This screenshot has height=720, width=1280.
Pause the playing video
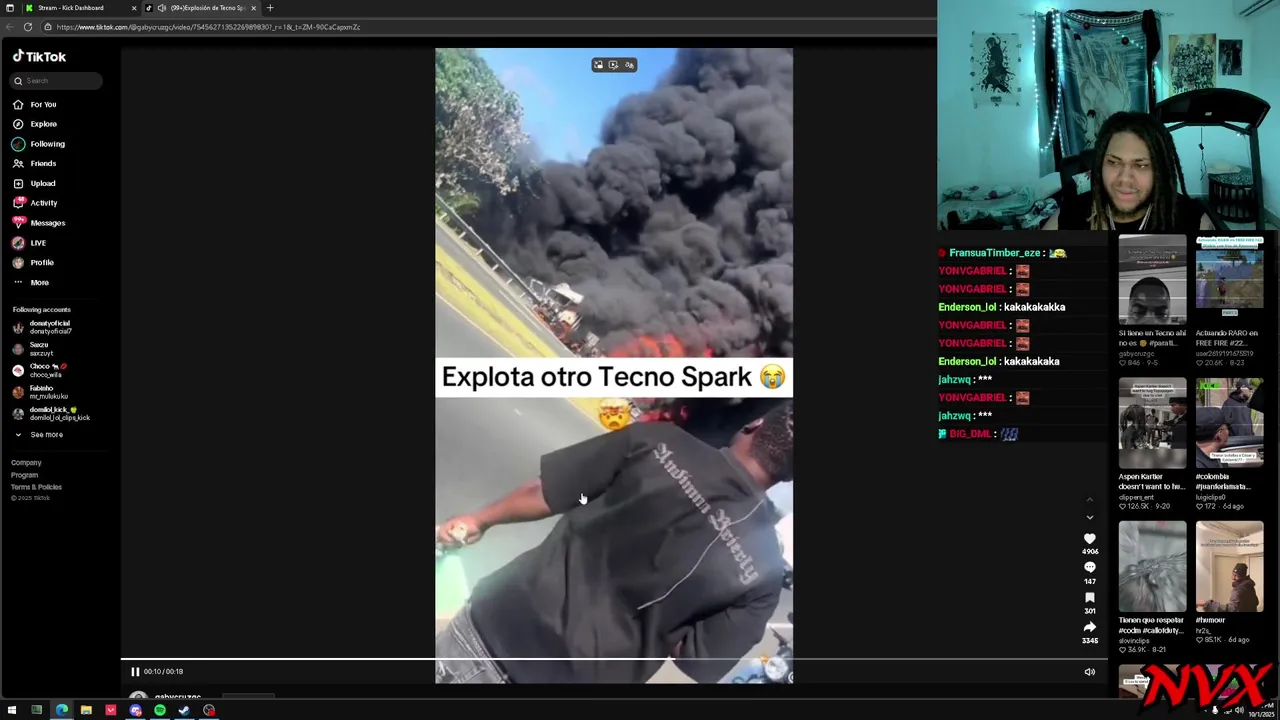click(x=135, y=672)
